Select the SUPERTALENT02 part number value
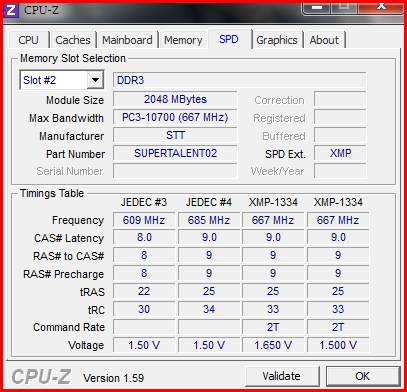The height and width of the screenshot is (392, 407). tap(175, 153)
